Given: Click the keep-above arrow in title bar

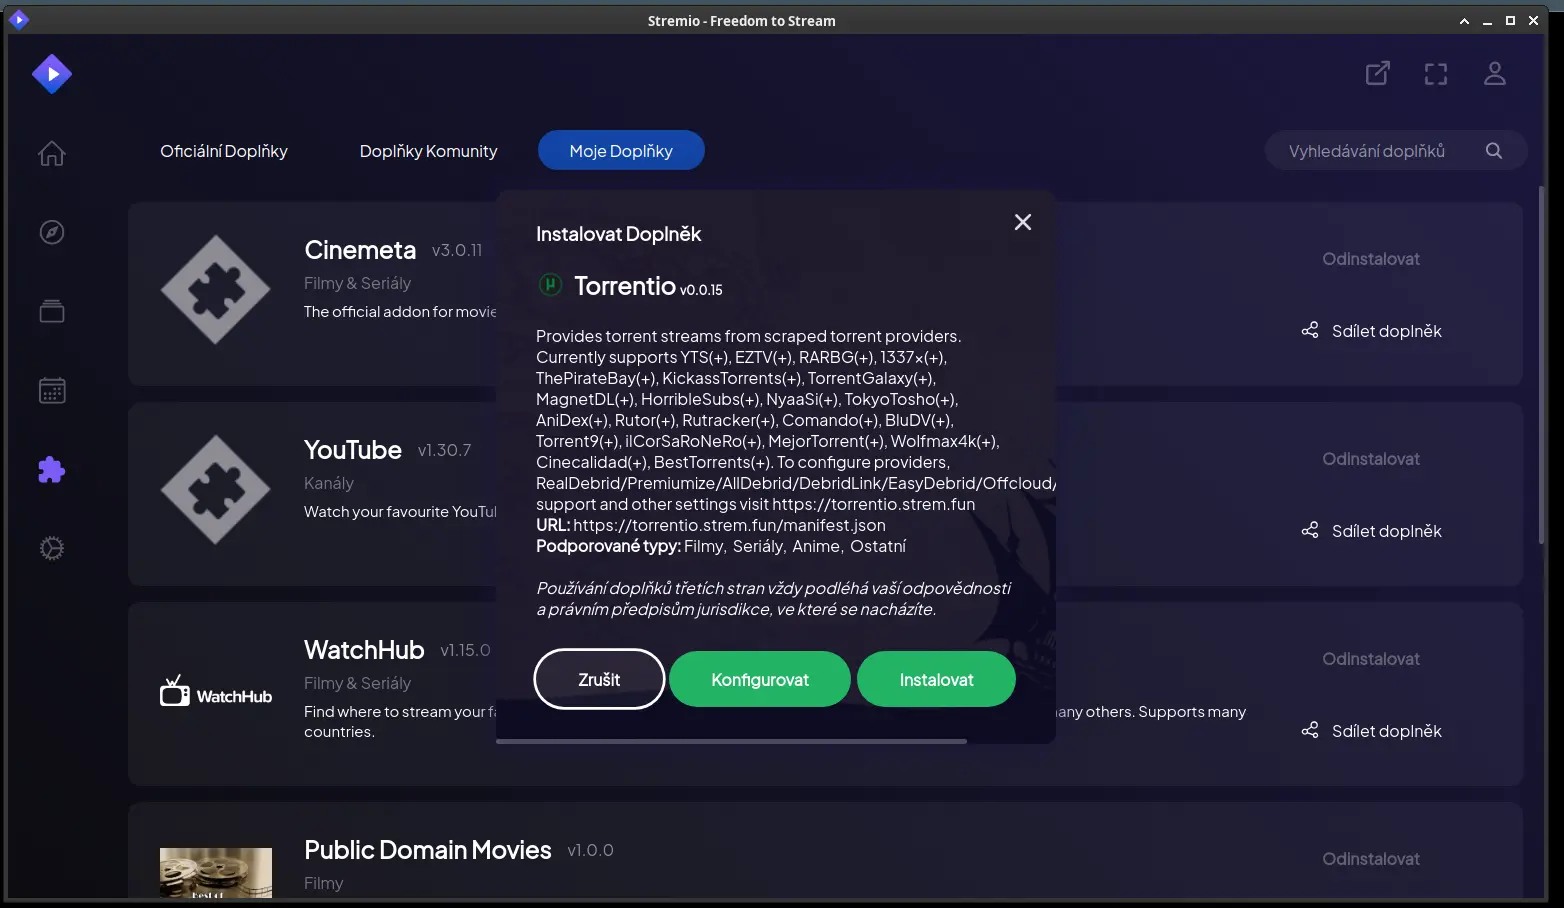Looking at the screenshot, I should (1464, 20).
